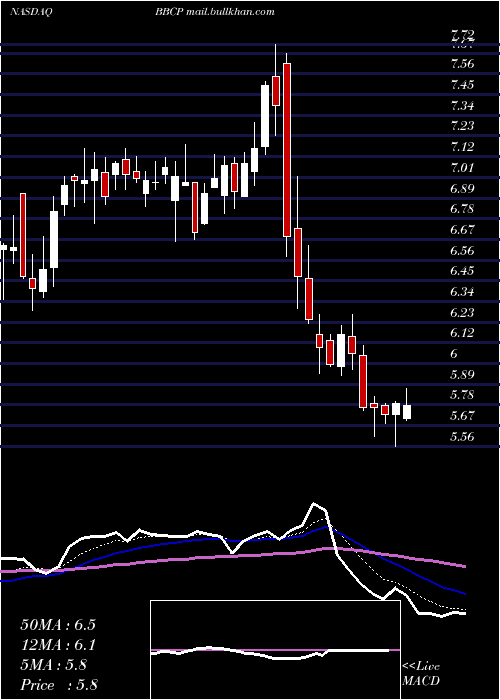Click the 6 price axis label
This screenshot has width=500, height=700.
pyautogui.click(x=454, y=354)
